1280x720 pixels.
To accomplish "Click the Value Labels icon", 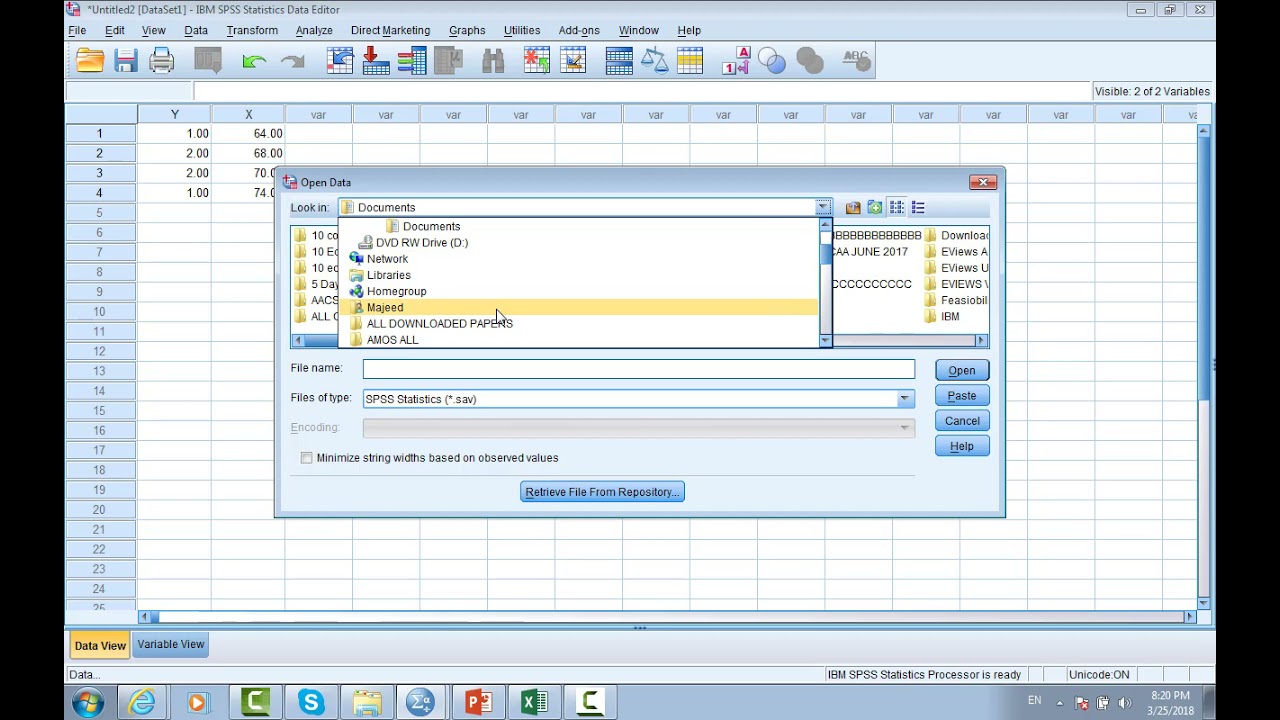I will [736, 61].
